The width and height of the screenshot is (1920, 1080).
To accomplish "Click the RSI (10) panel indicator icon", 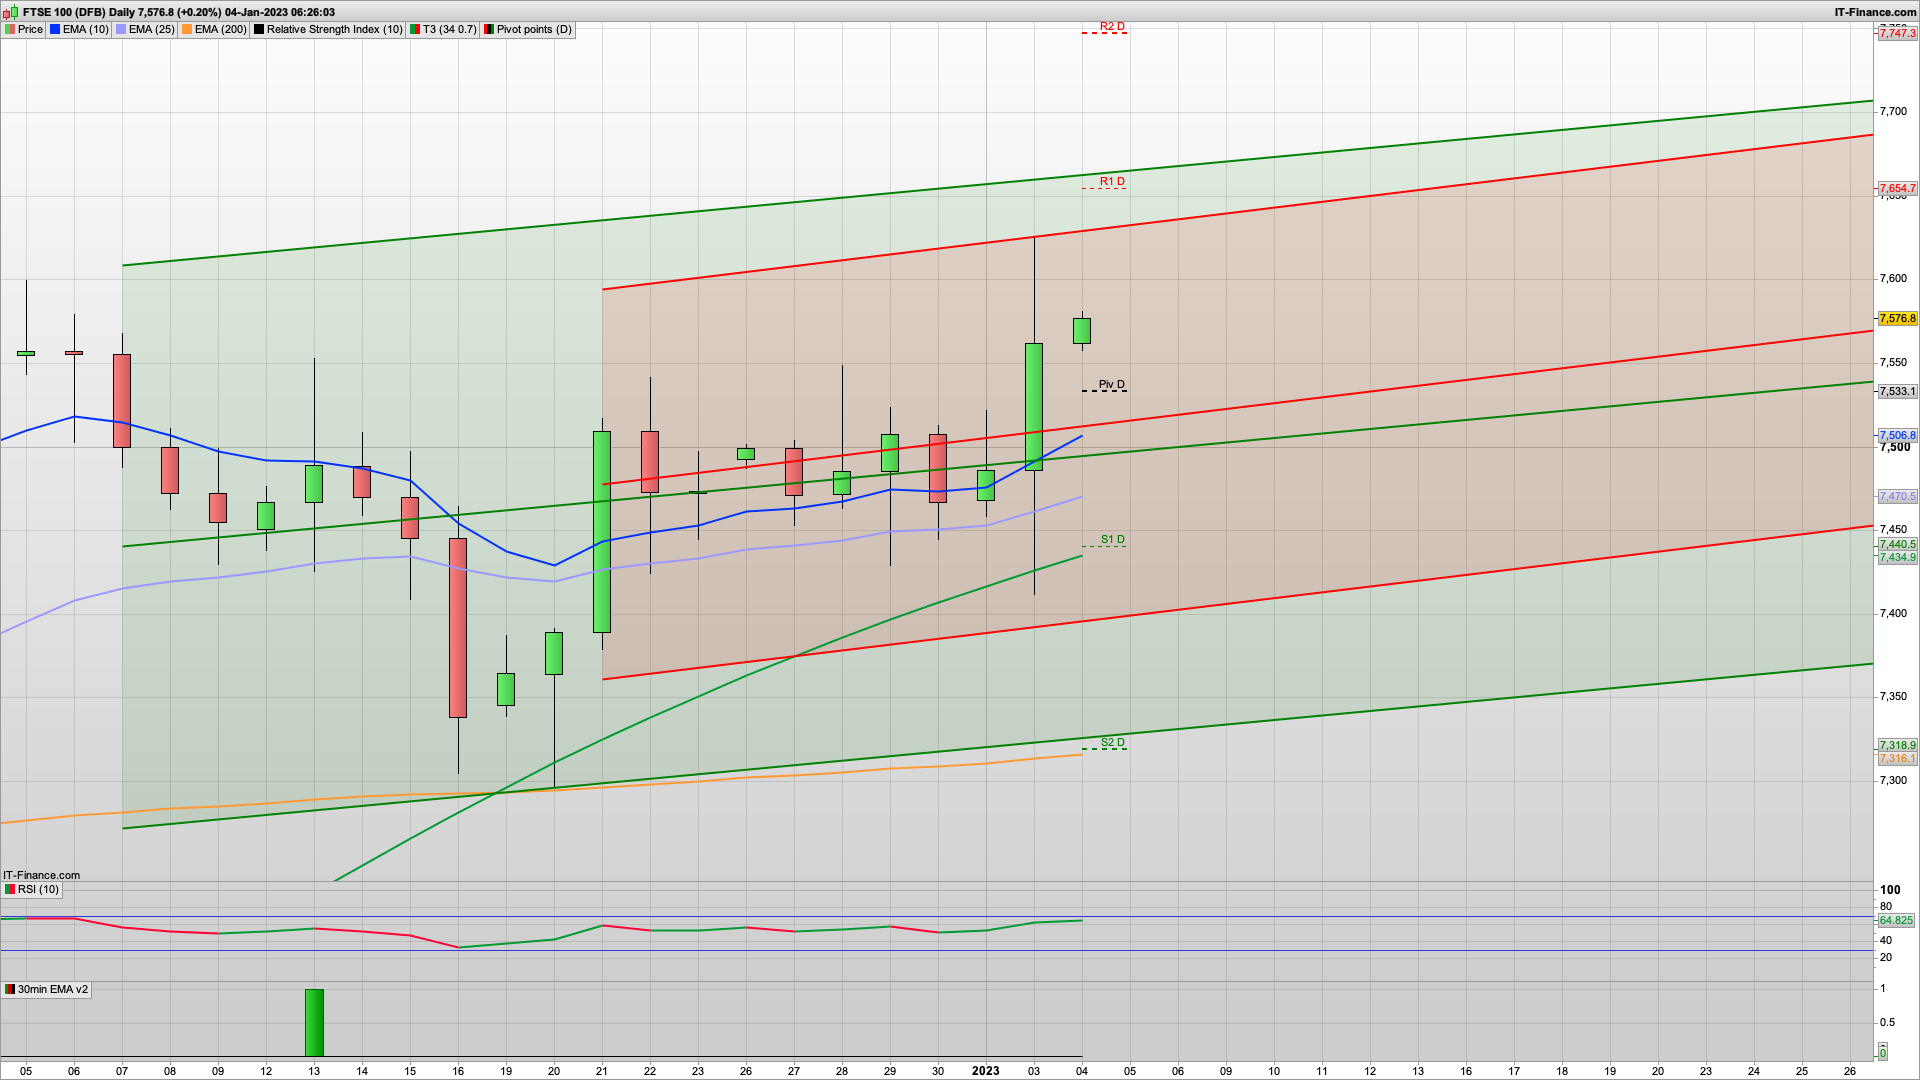I will click(x=8, y=889).
